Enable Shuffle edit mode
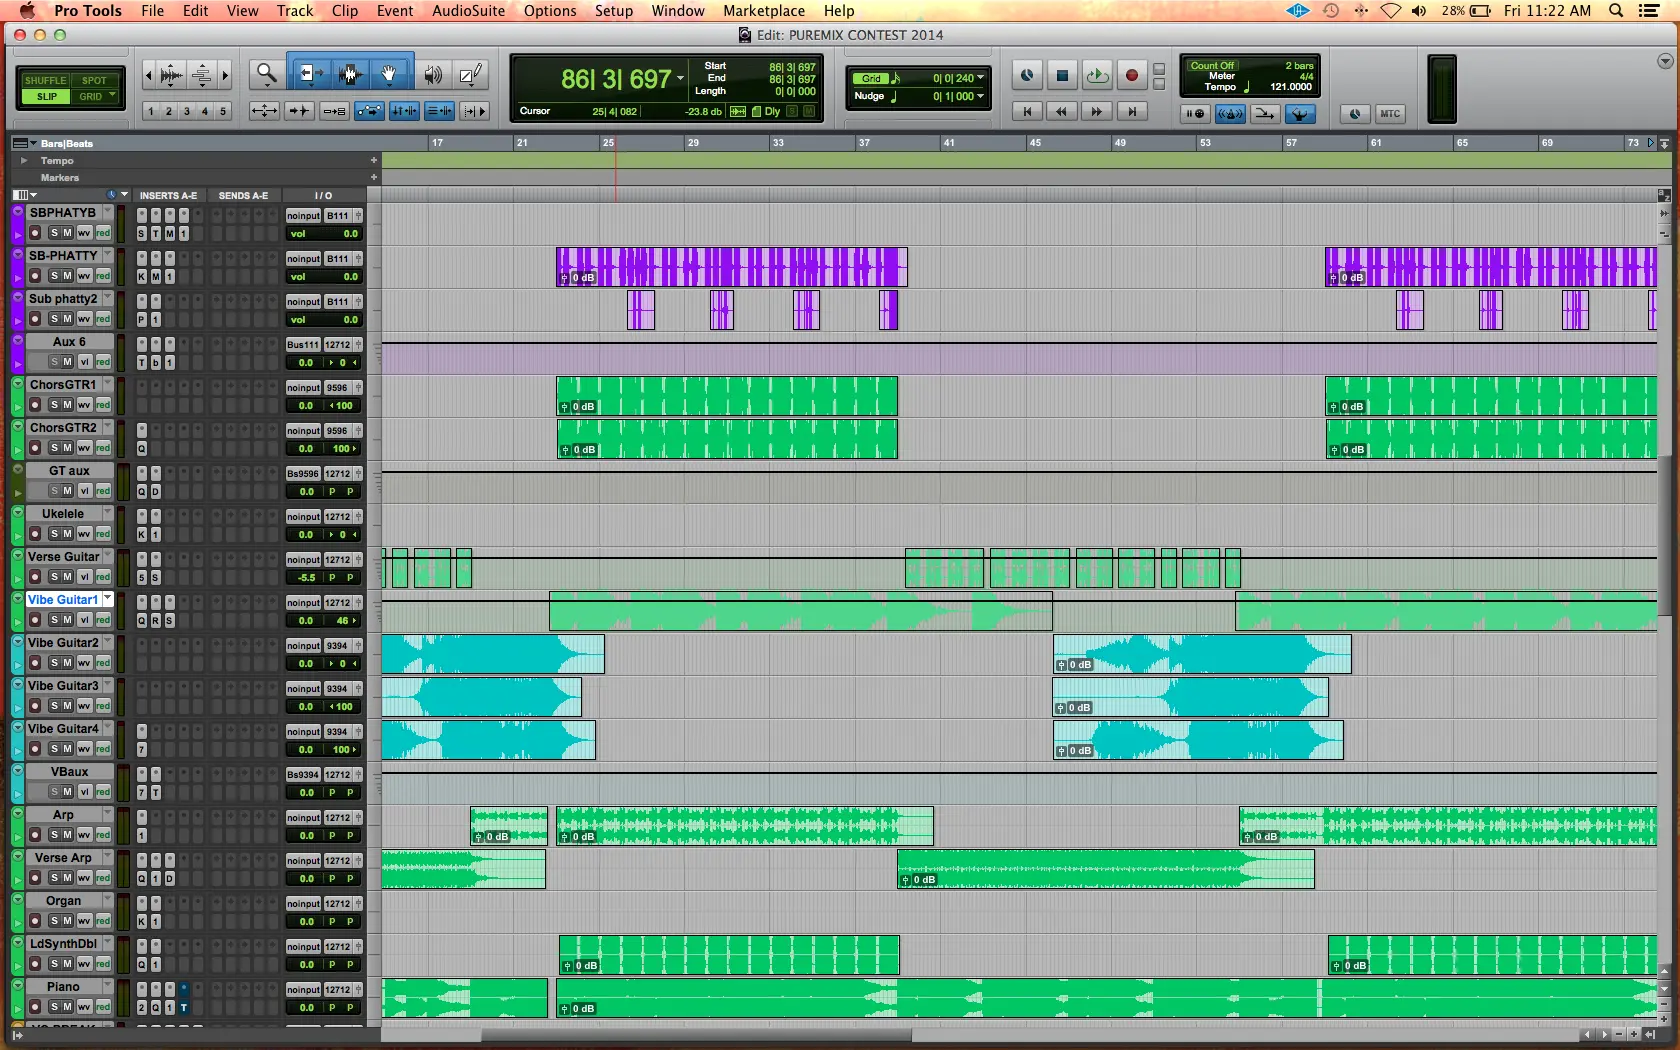Viewport: 1680px width, 1050px height. (x=45, y=80)
